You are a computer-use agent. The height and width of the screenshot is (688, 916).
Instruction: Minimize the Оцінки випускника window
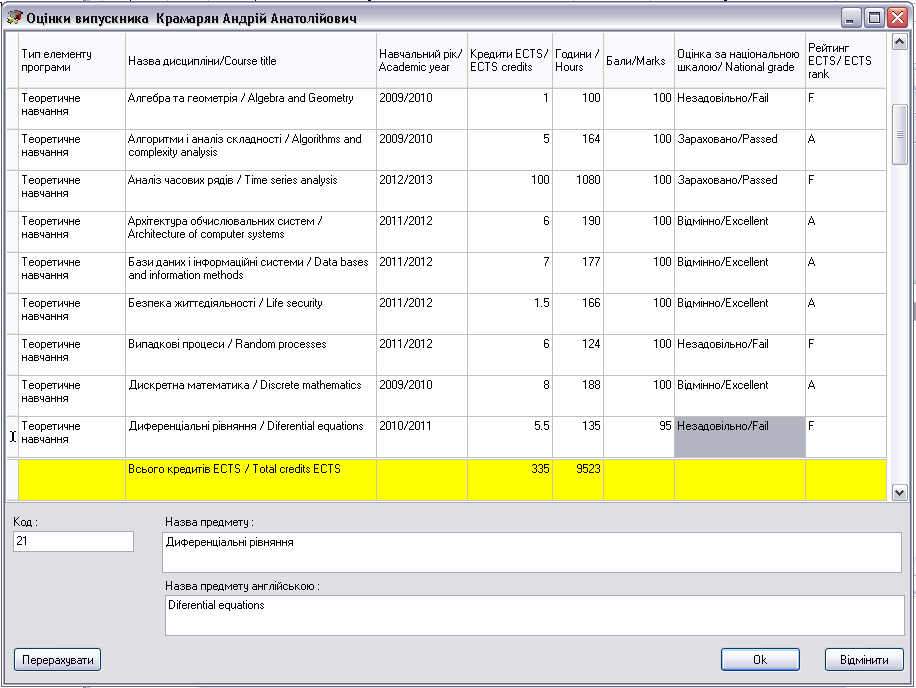(x=851, y=18)
